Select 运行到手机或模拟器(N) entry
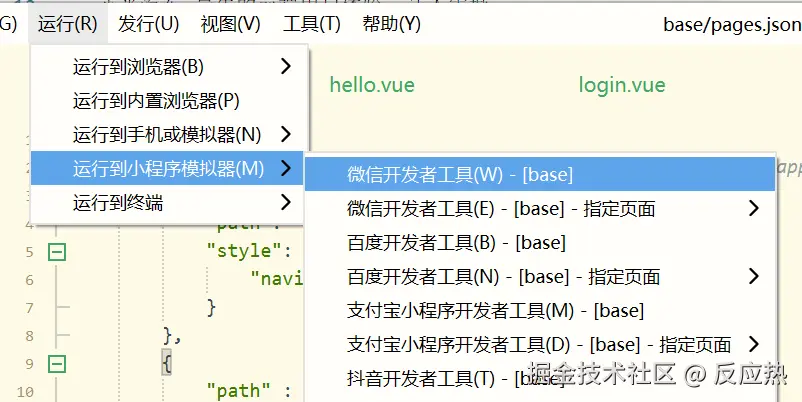 pos(169,135)
